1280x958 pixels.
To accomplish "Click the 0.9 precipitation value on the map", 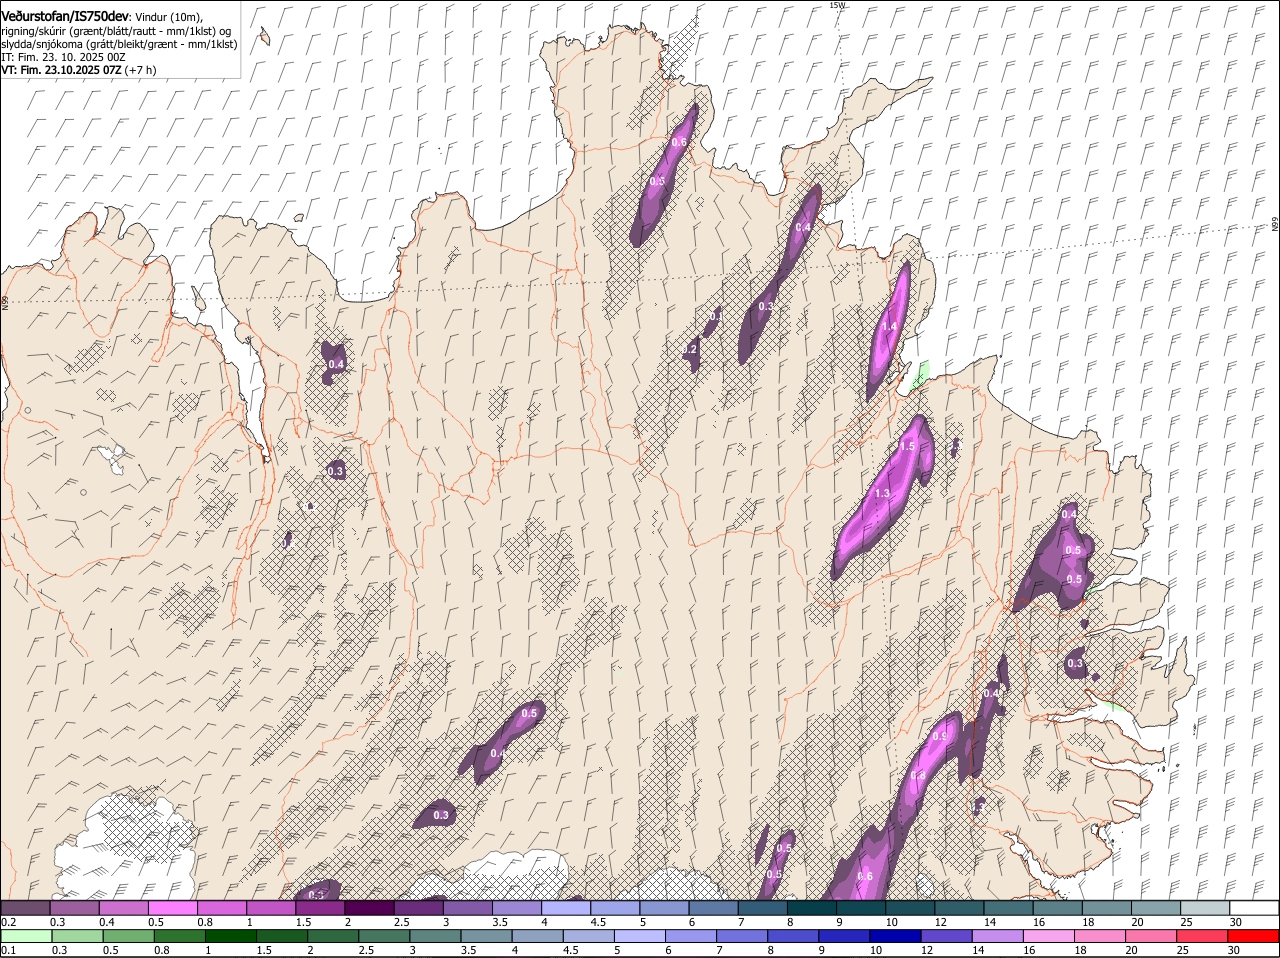I will tap(939, 736).
